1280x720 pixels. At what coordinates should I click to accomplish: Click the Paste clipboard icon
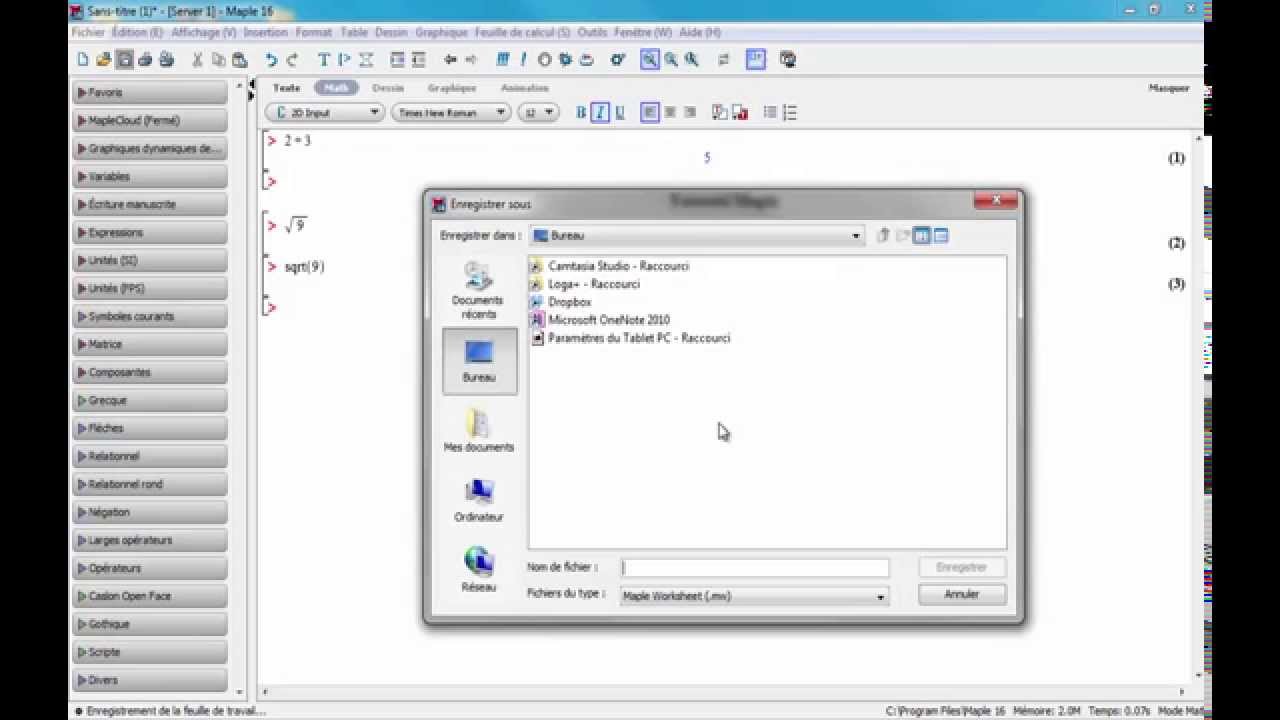(x=239, y=60)
